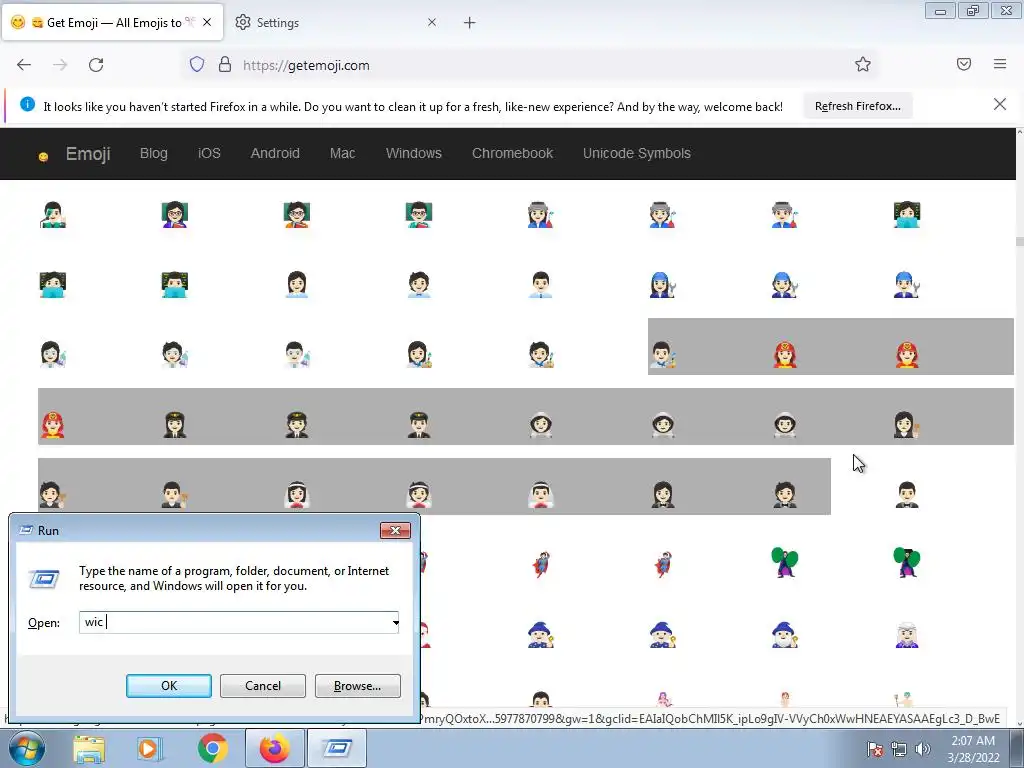Open a new tab with plus button
Viewport: 1024px width, 768px height.
tap(470, 23)
